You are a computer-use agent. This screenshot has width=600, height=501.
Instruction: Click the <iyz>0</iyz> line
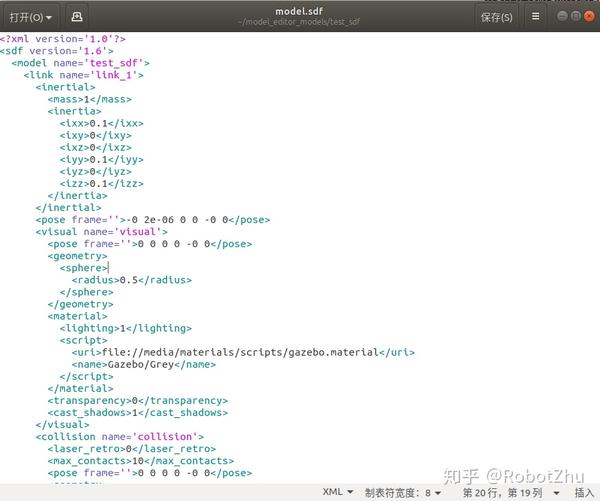tap(96, 171)
